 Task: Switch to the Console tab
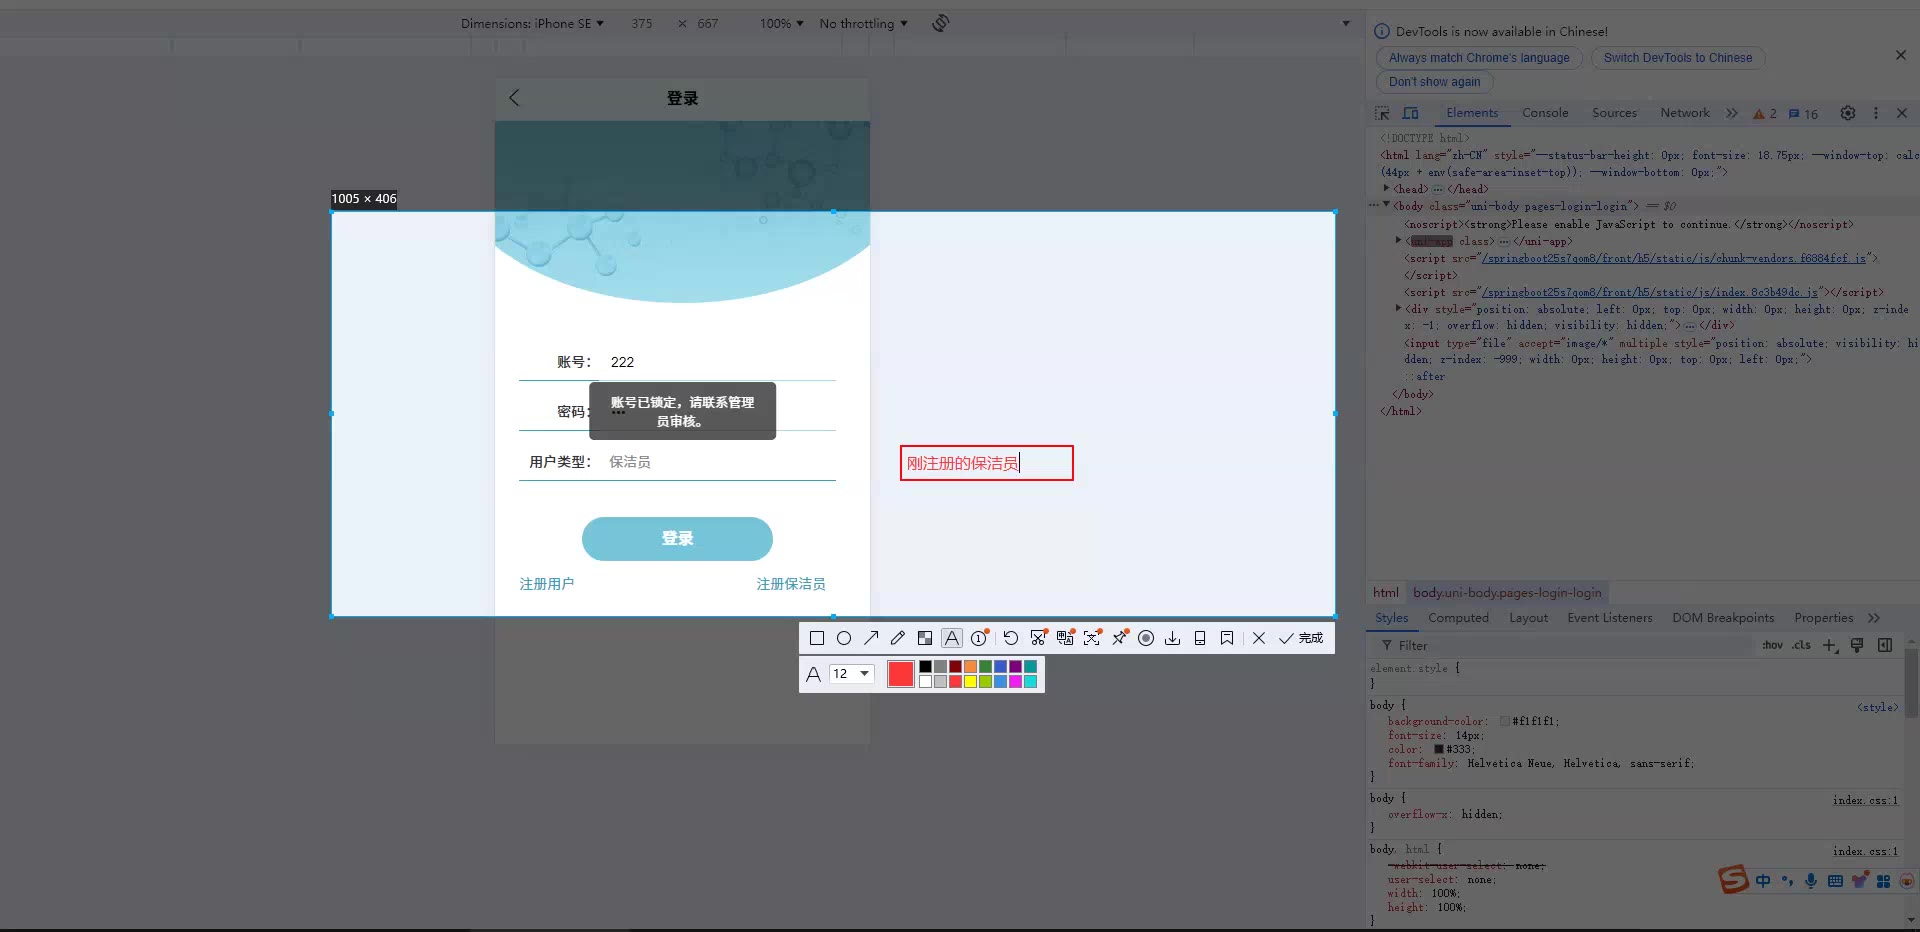(x=1545, y=113)
